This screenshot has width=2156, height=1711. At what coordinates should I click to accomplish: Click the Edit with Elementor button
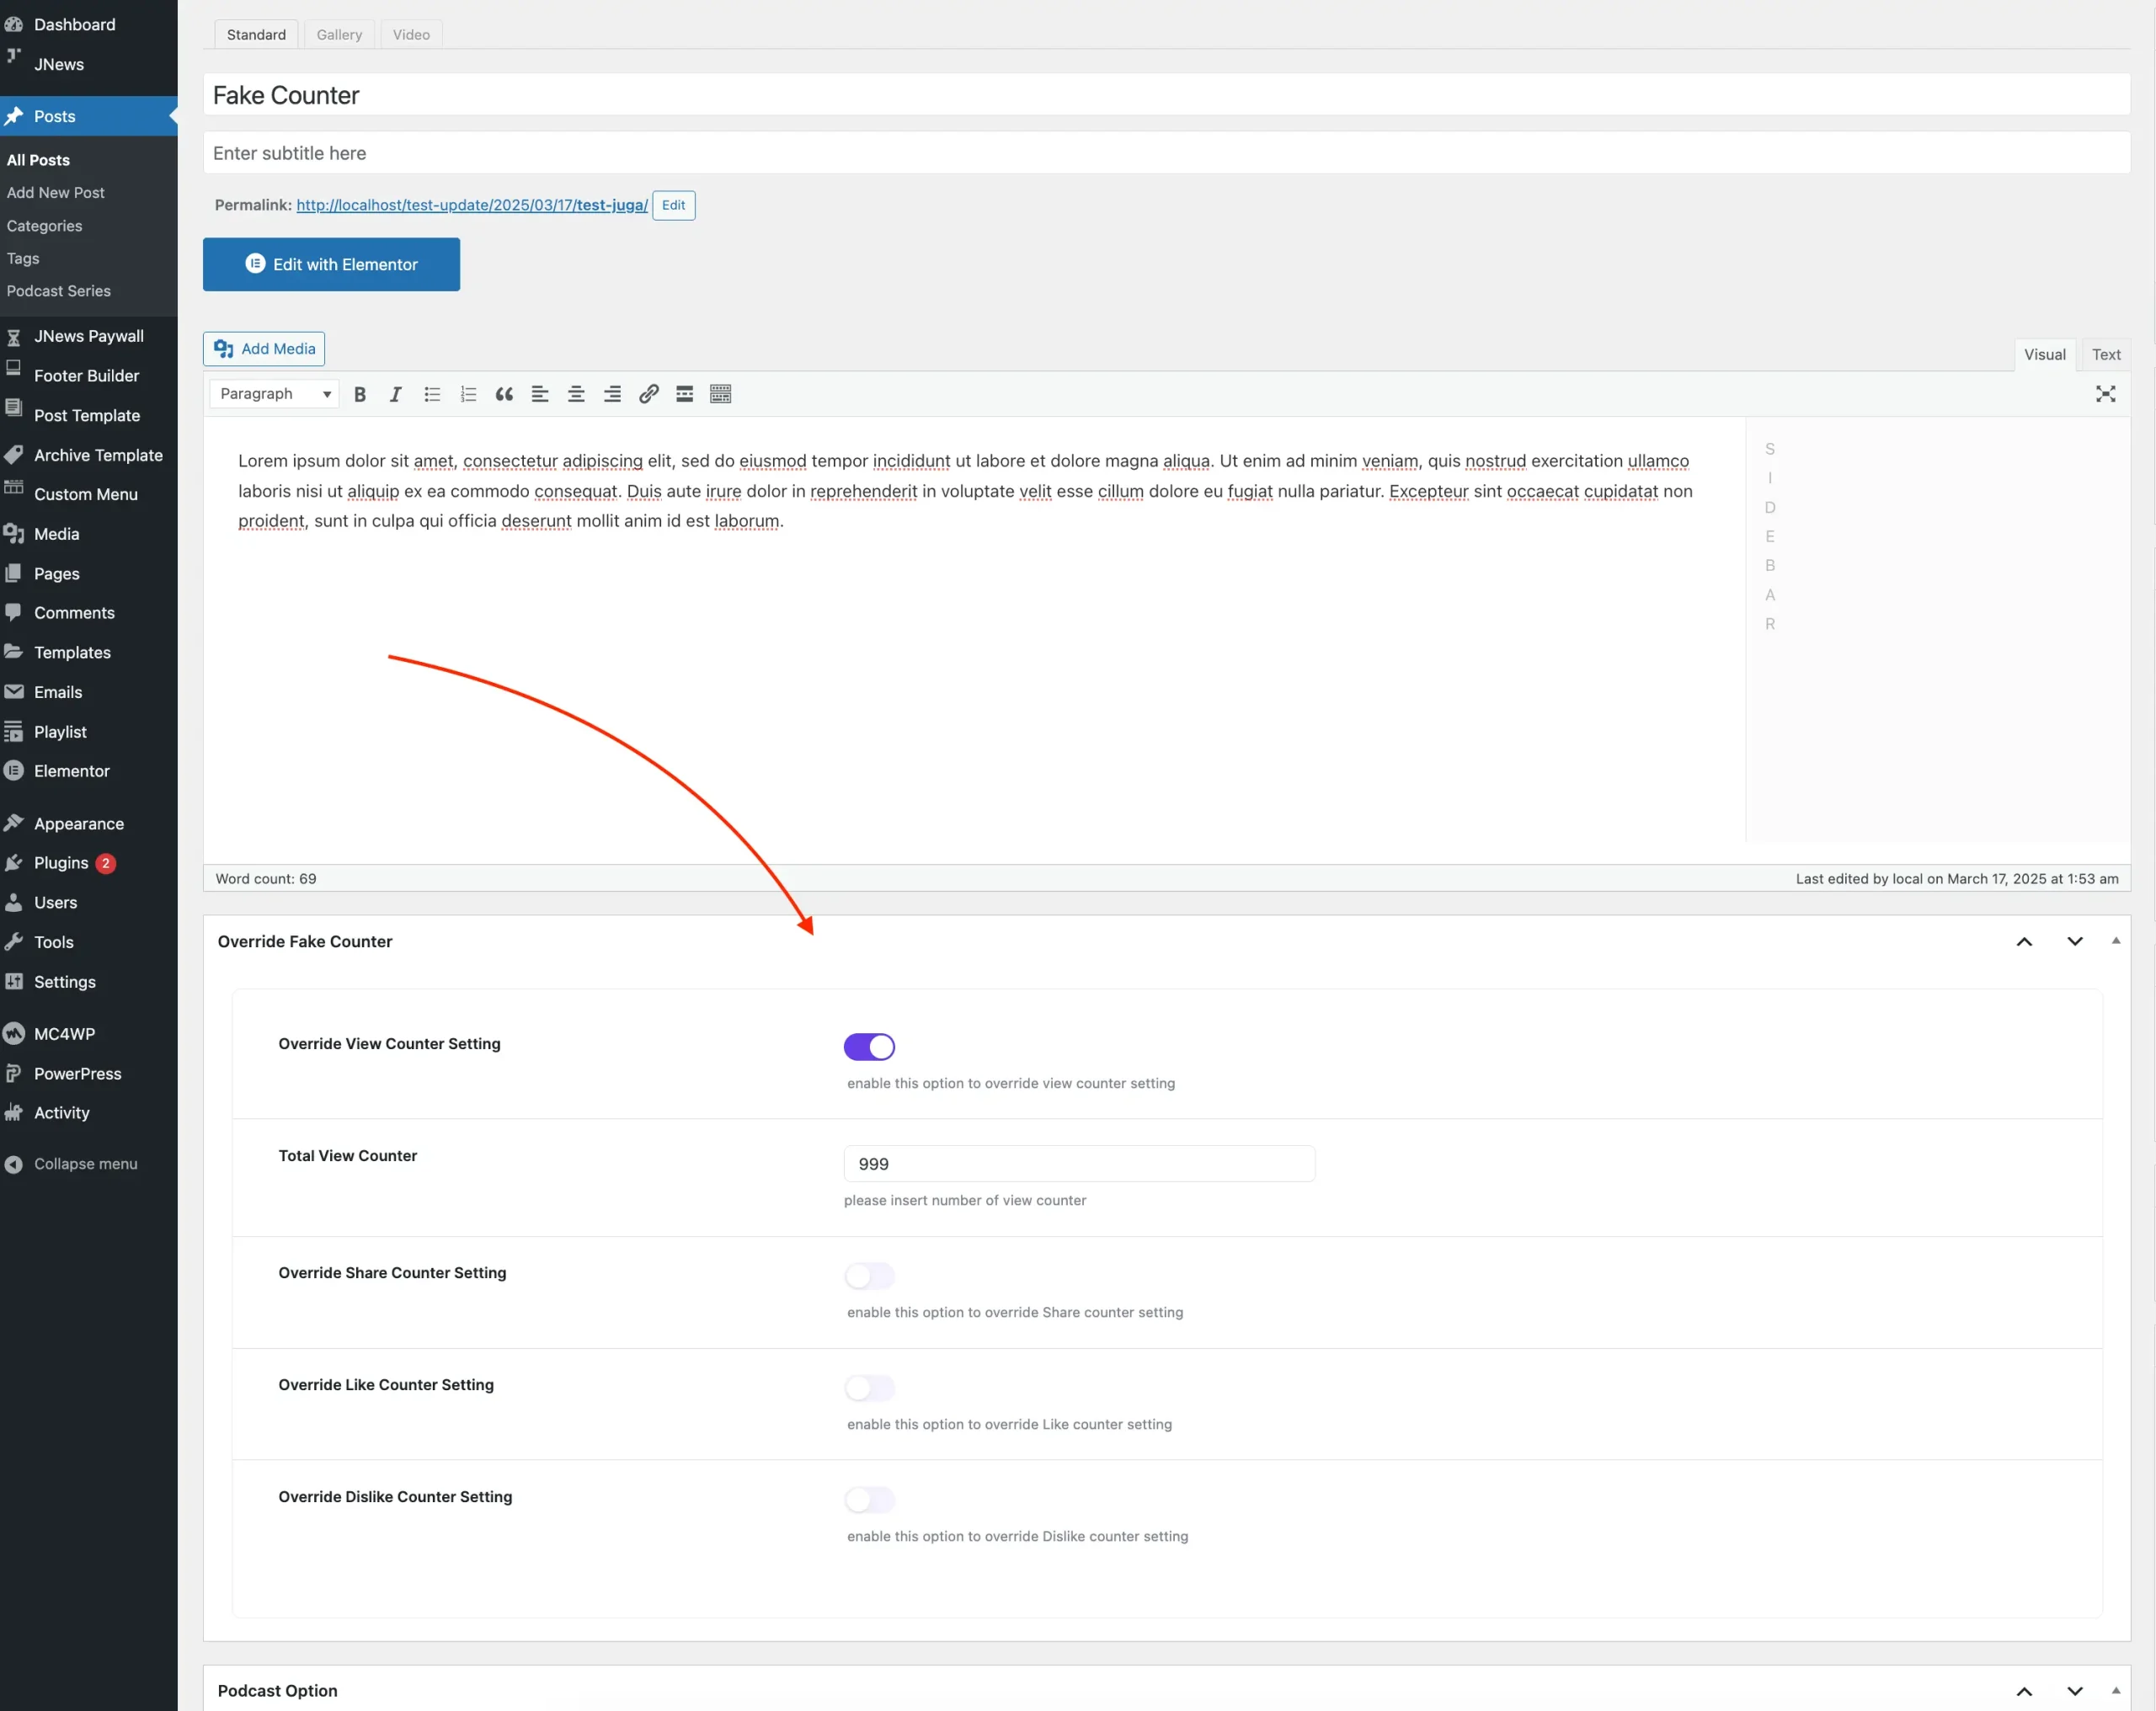coord(331,264)
